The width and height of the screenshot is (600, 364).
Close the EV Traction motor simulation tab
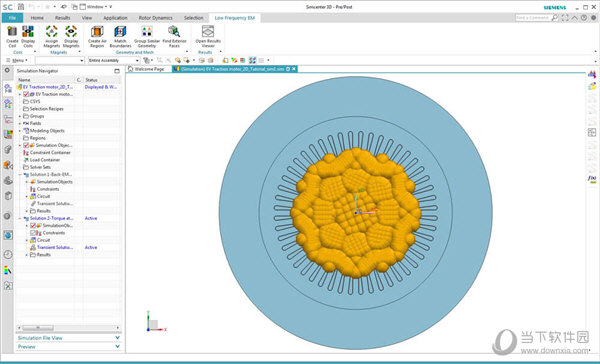(x=294, y=69)
